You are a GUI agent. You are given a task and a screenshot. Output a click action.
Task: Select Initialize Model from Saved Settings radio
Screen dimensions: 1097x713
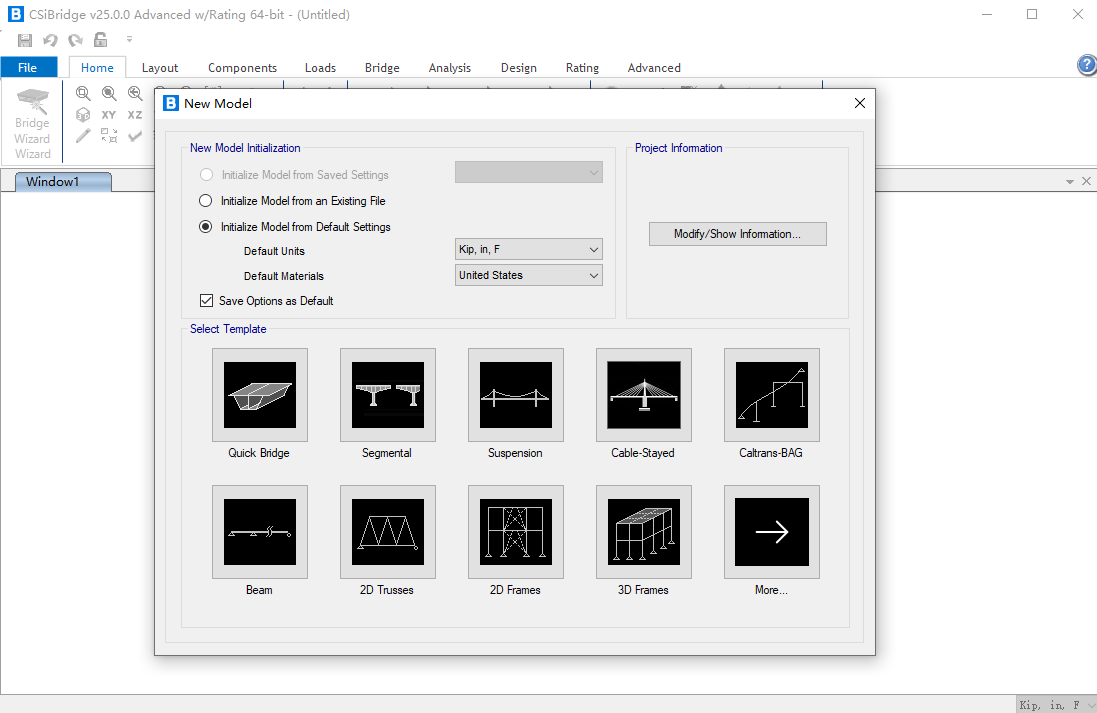click(206, 175)
